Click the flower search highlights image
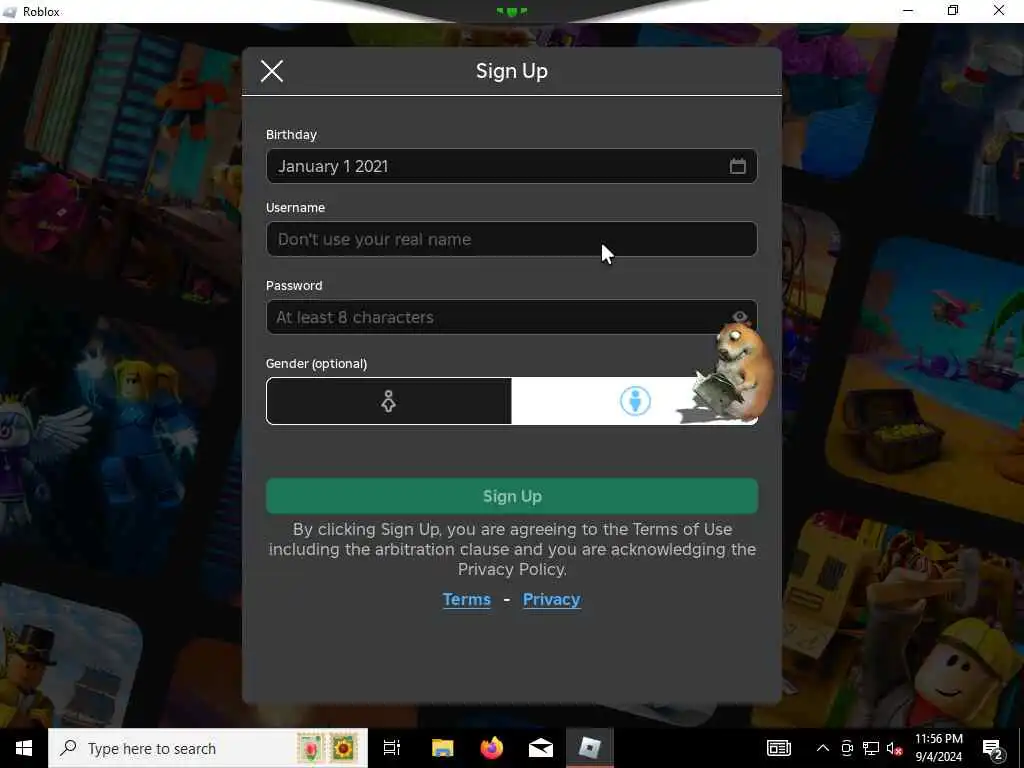This screenshot has width=1024, height=768. pyautogui.click(x=327, y=748)
